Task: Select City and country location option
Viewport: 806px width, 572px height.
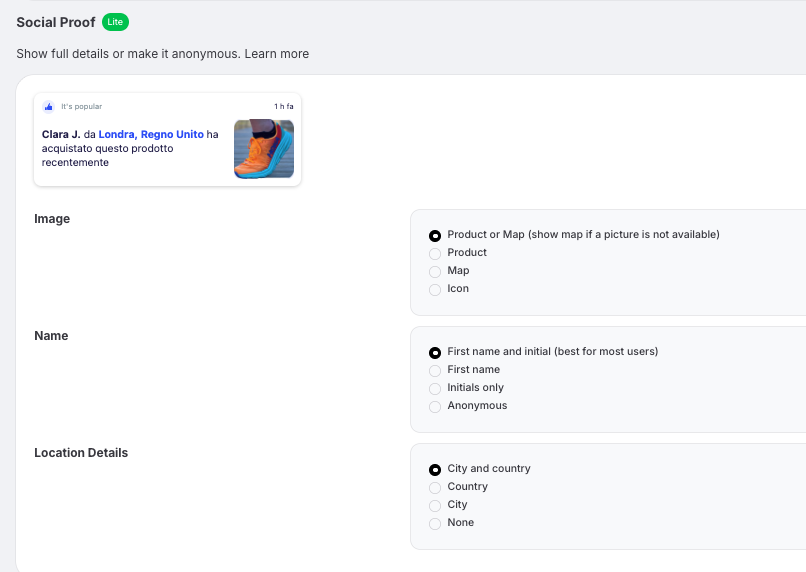Action: pyautogui.click(x=435, y=470)
